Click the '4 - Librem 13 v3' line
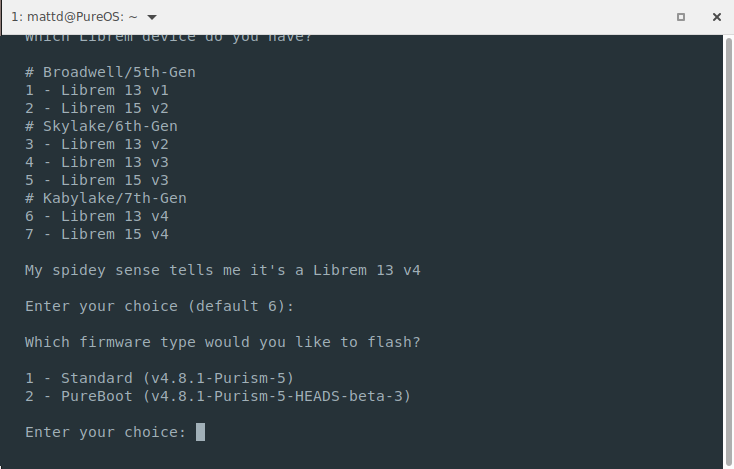This screenshot has width=734, height=469. coord(97,162)
